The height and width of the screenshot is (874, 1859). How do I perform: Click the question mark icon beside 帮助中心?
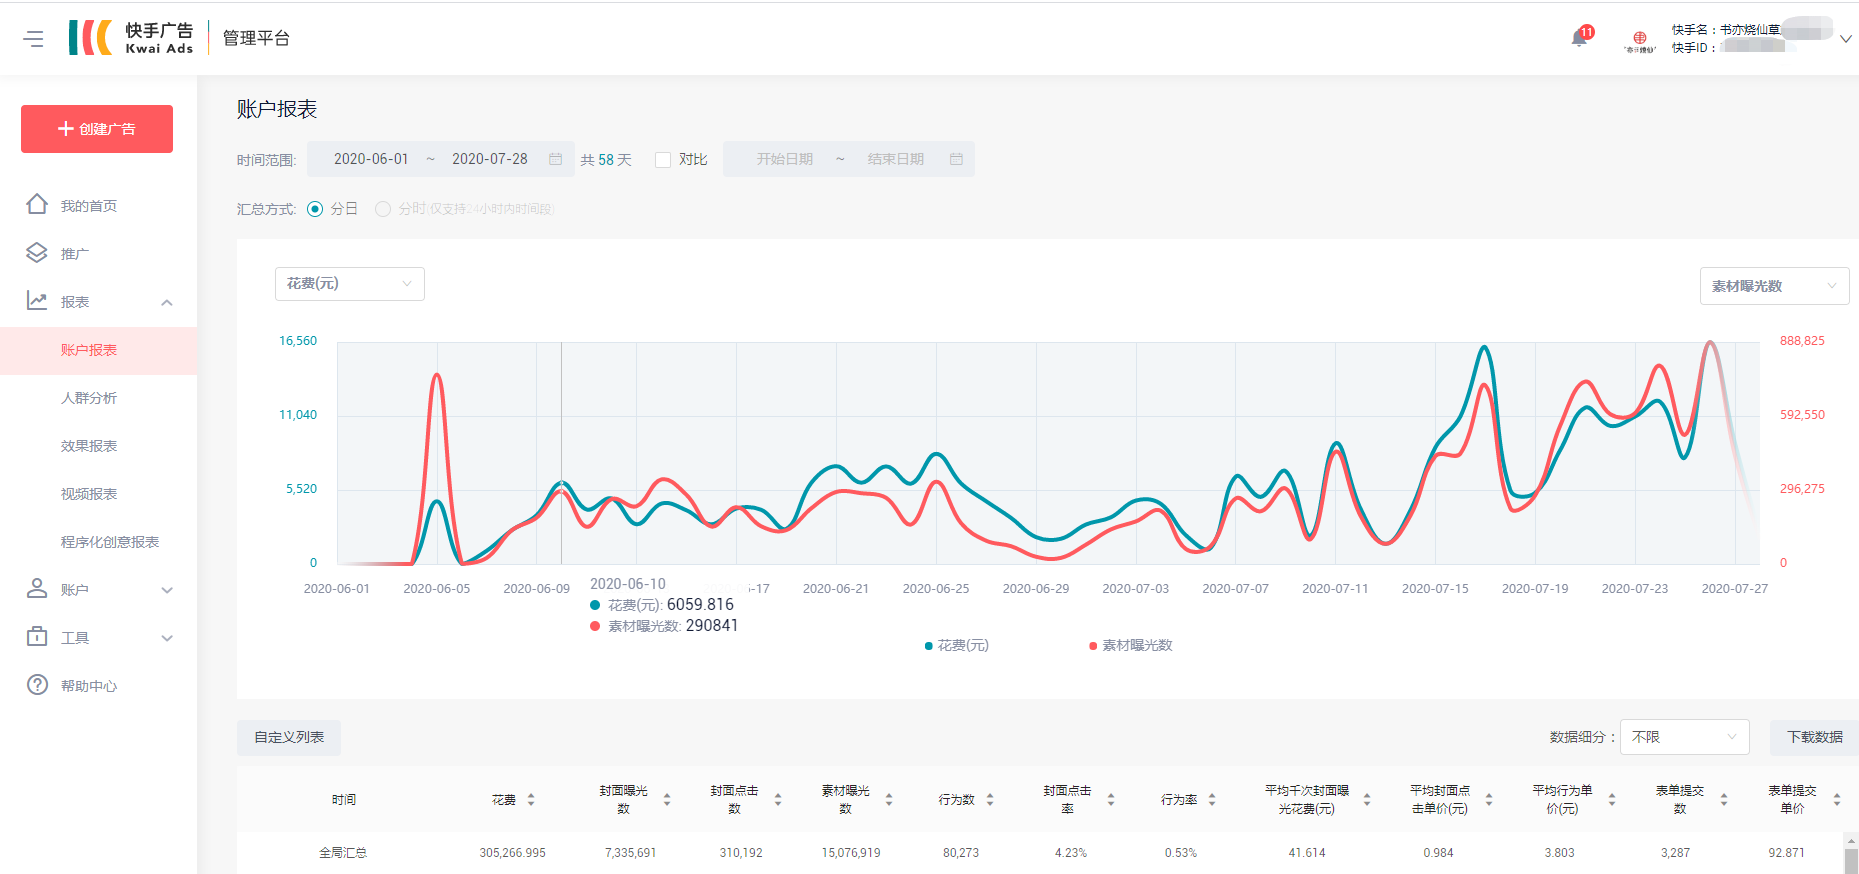tap(37, 685)
